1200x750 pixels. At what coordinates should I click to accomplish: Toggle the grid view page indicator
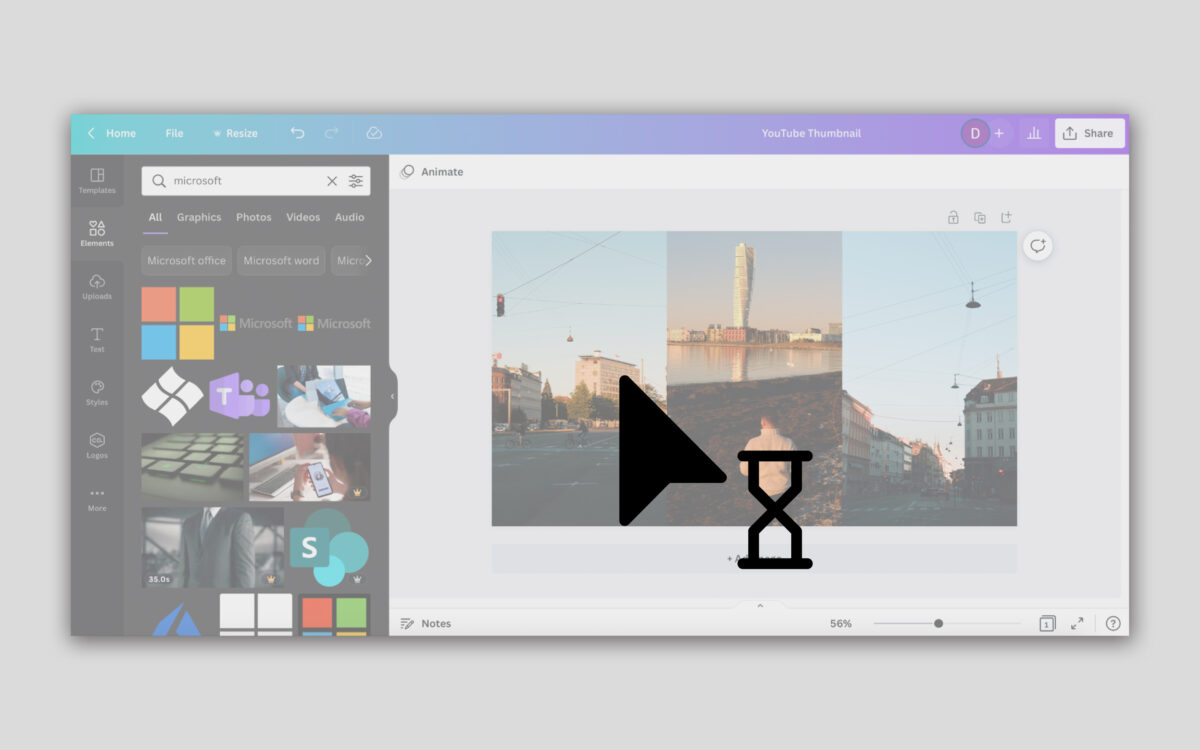1046,623
